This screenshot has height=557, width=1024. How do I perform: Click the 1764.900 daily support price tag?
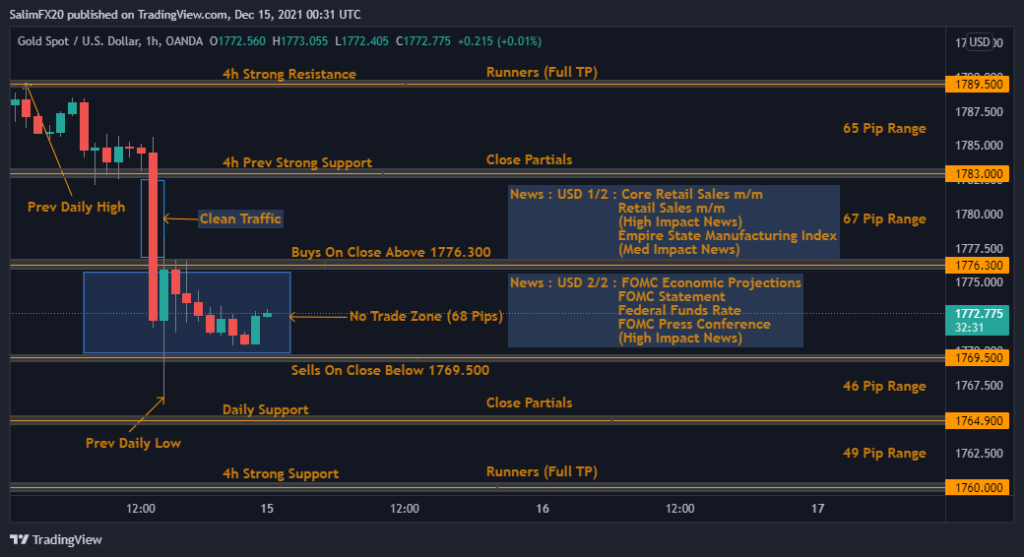pyautogui.click(x=977, y=421)
